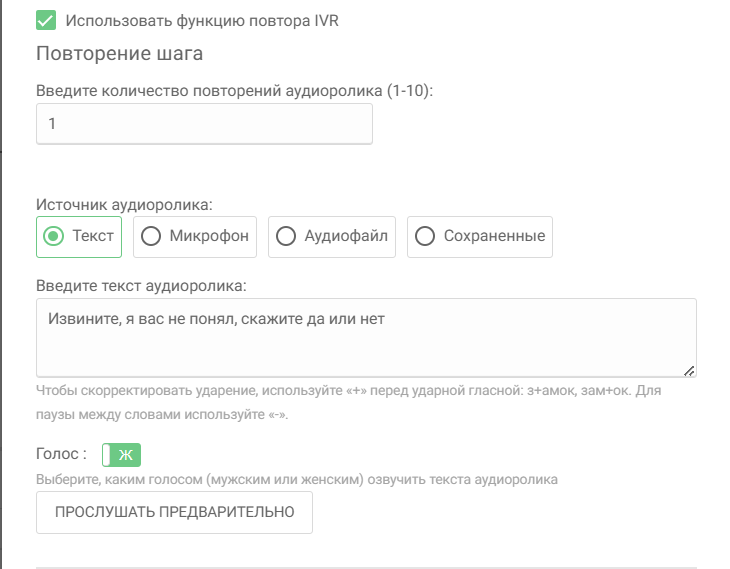This screenshot has height=569, width=730.
Task: Click the repetition count input field
Action: click(204, 124)
